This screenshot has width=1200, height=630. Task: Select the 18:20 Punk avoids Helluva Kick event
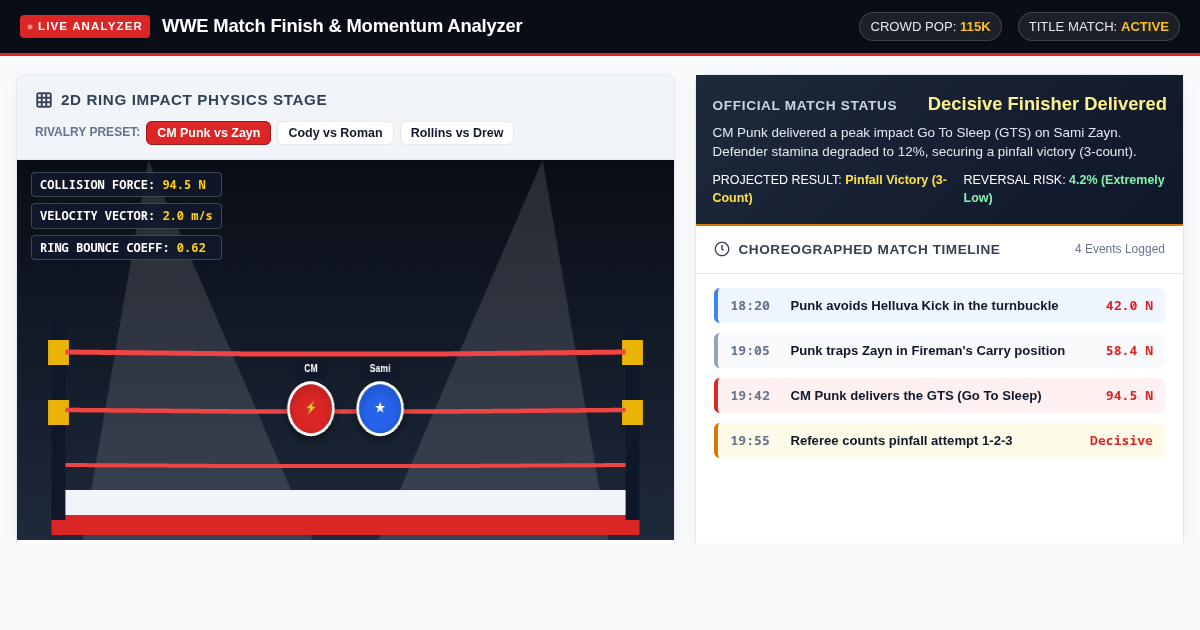point(939,306)
